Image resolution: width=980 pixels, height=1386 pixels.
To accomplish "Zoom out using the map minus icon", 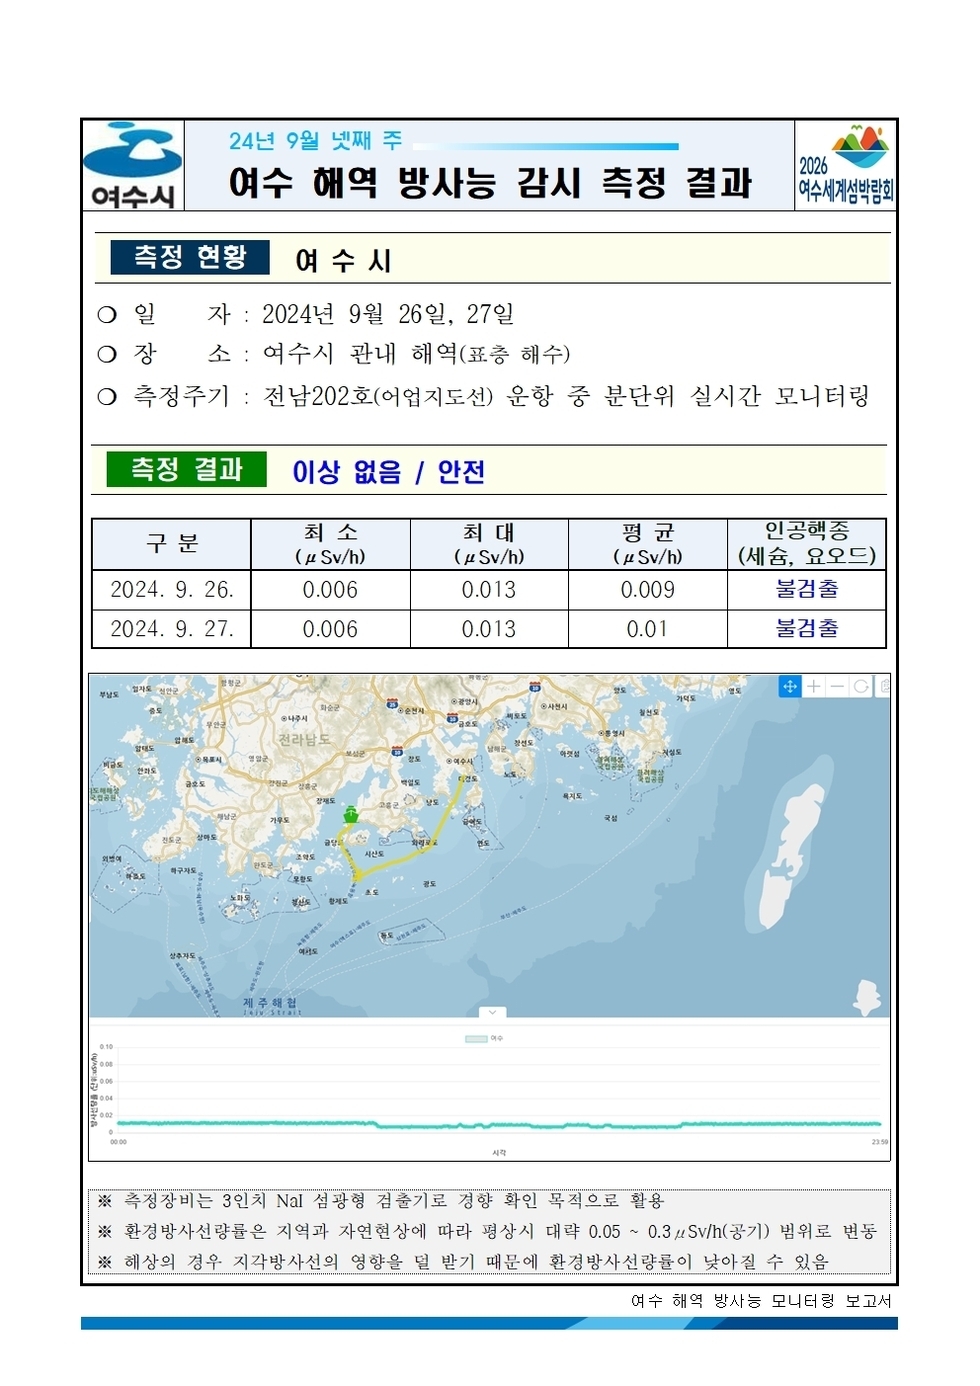I will (839, 687).
